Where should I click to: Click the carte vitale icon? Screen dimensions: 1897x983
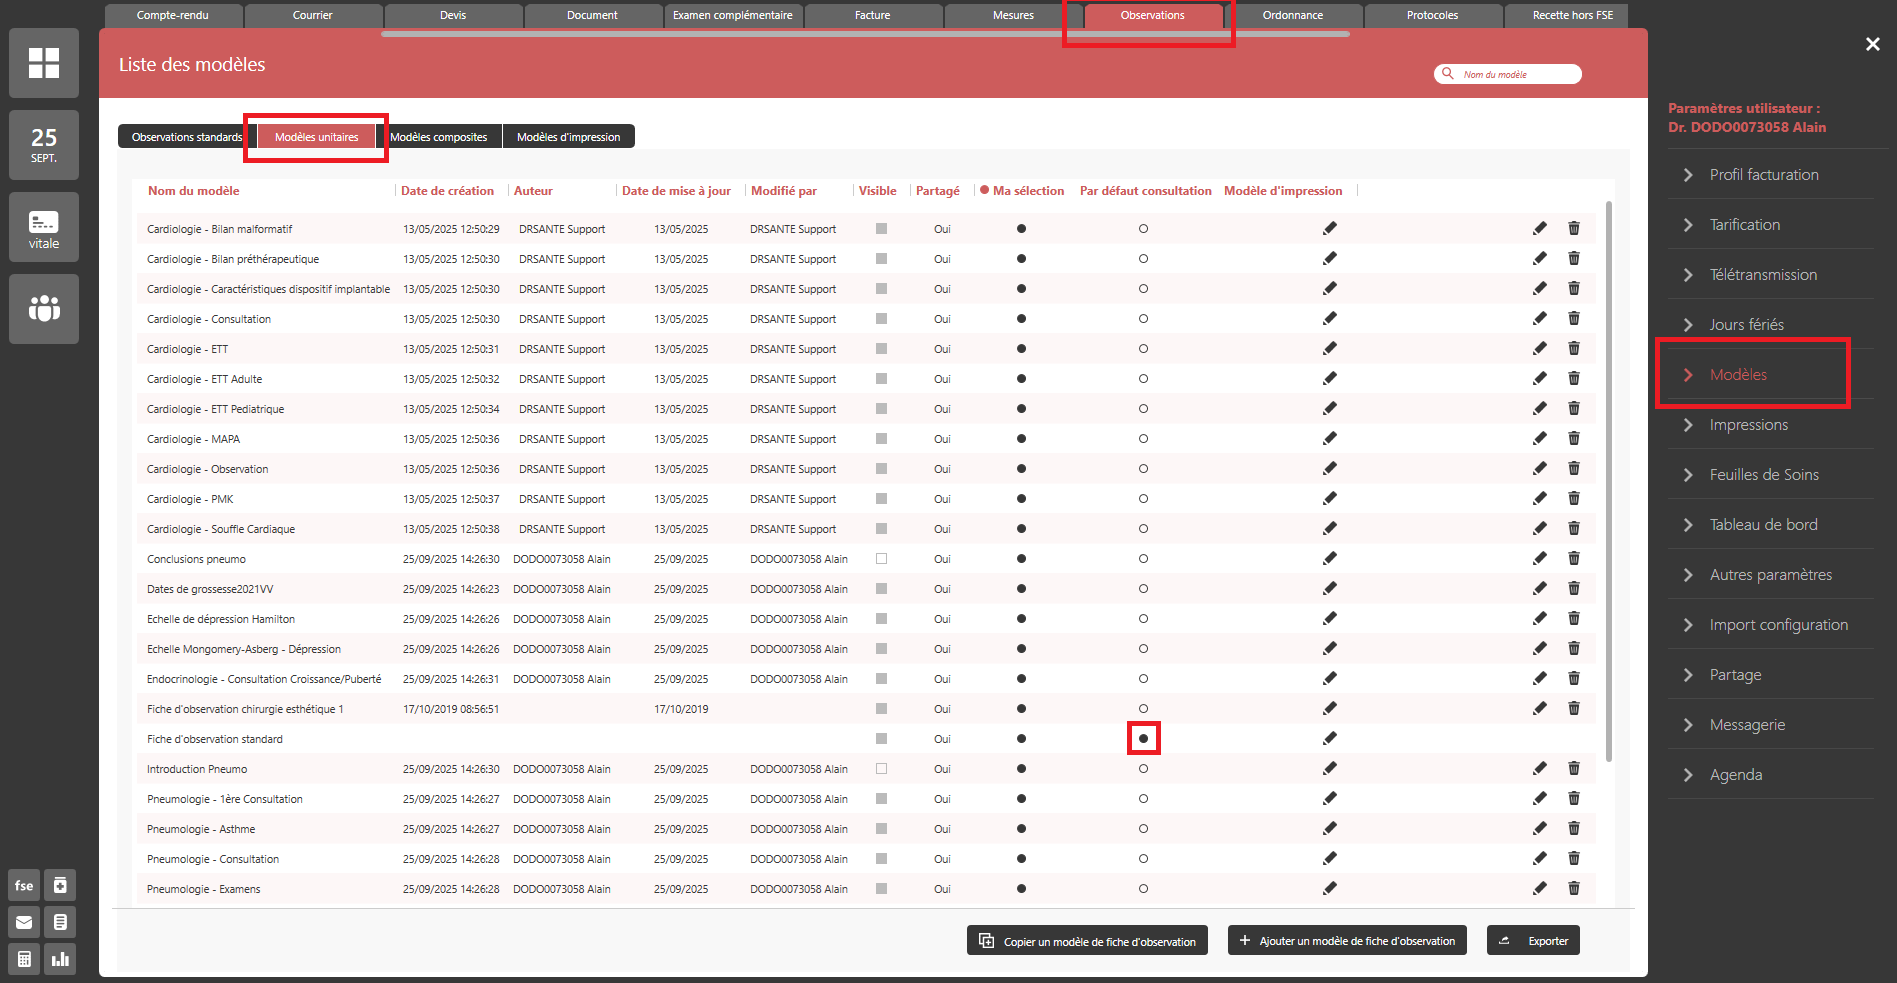[x=44, y=227]
